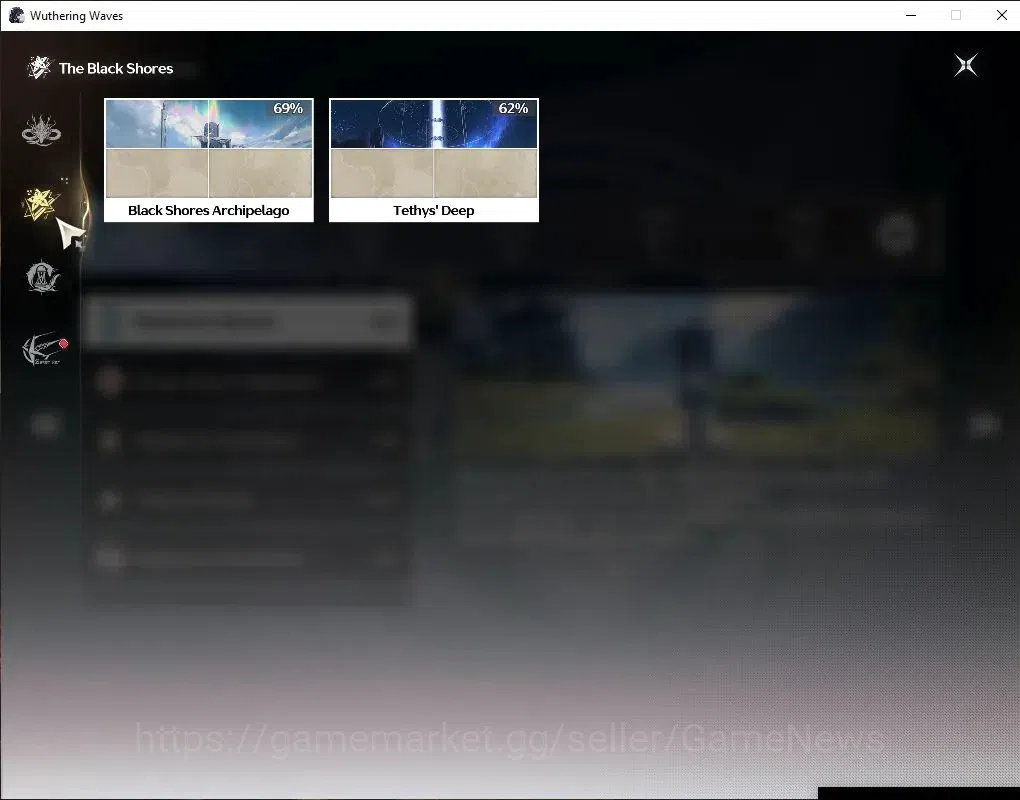
Task: Open the Black Shores Archipelago region card
Action: (209, 160)
